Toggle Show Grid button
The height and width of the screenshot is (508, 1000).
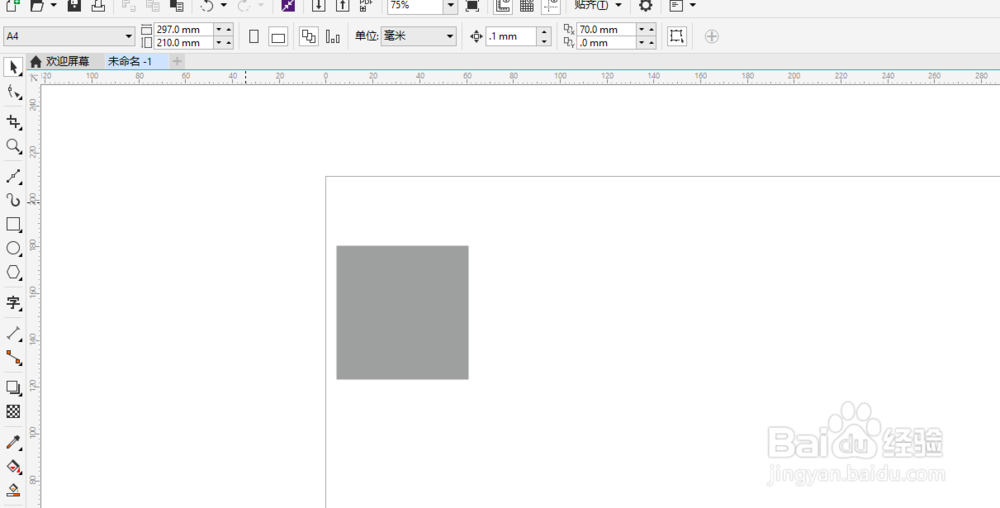click(527, 6)
